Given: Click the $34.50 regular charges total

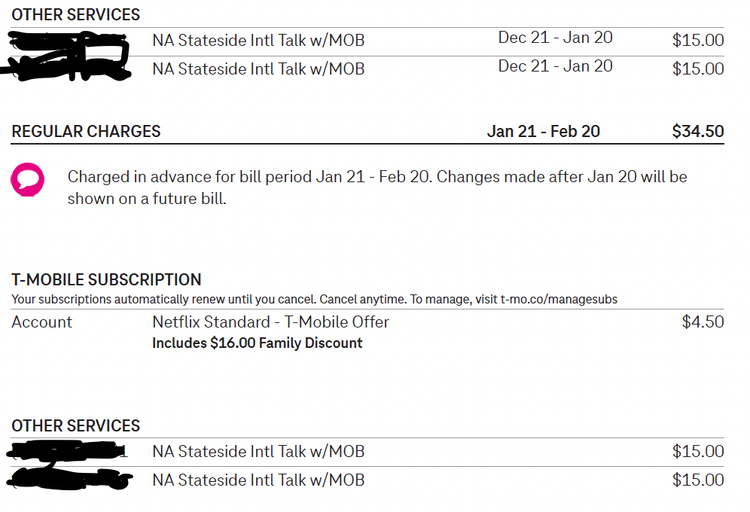Looking at the screenshot, I should (x=698, y=131).
